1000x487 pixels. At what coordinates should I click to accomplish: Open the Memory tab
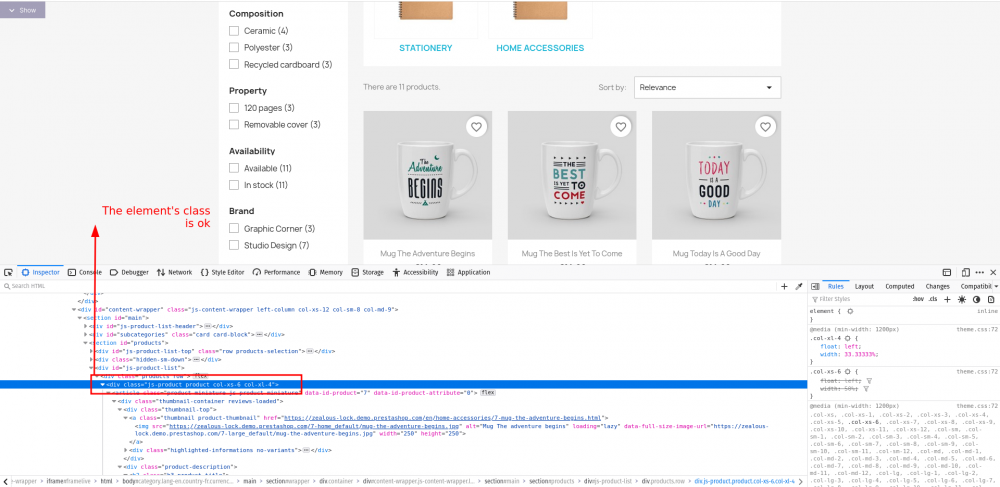(326, 272)
